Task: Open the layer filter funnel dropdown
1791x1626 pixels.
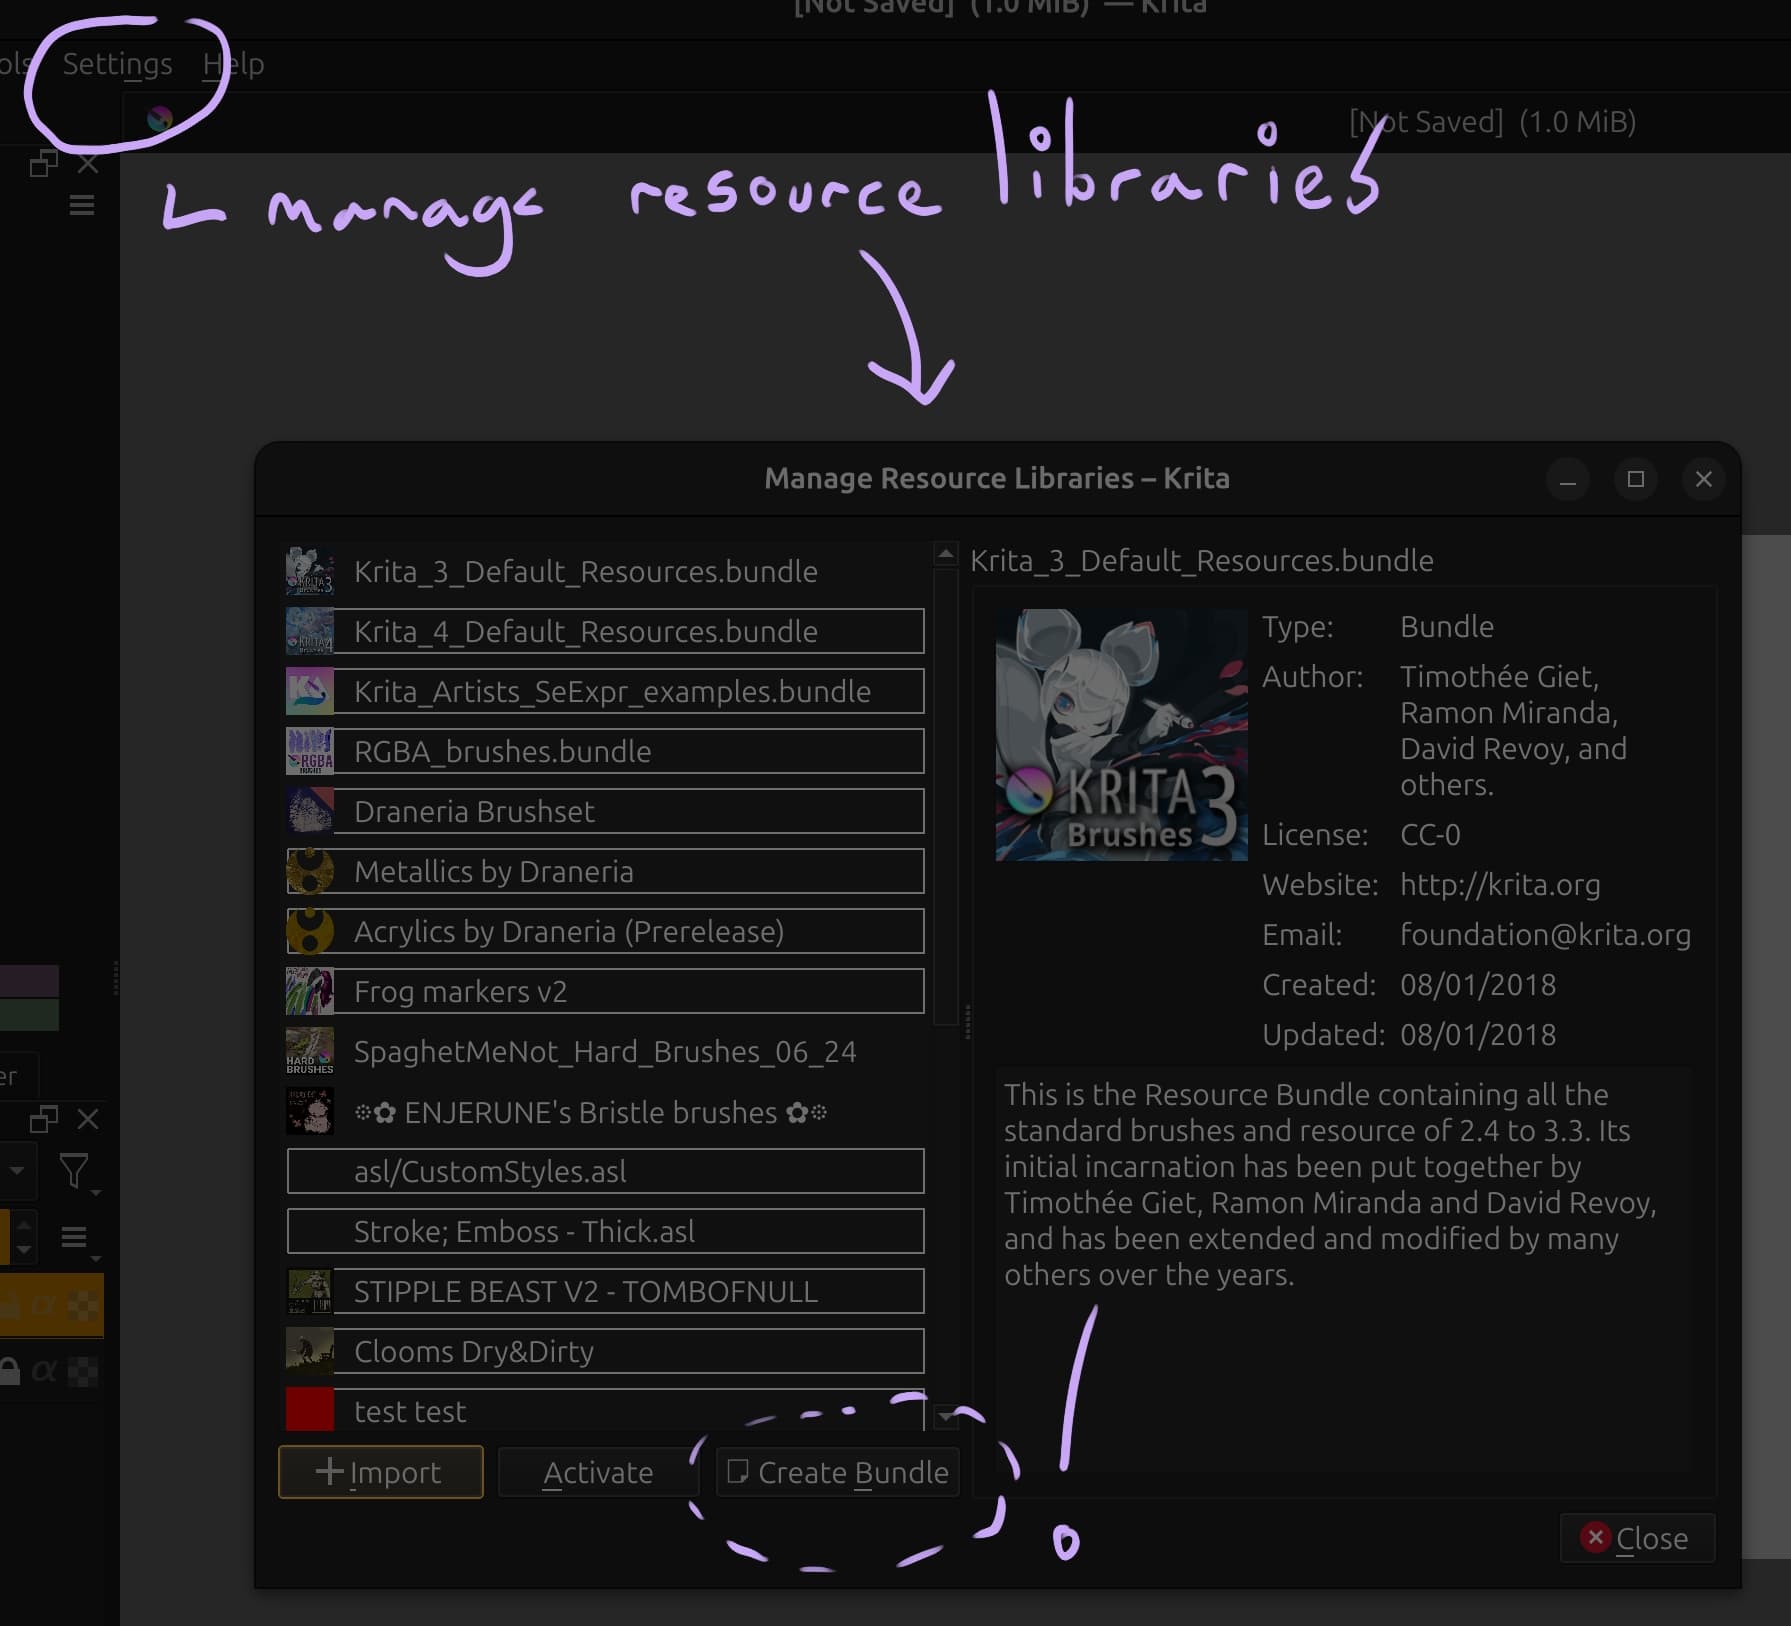Action: pyautogui.click(x=75, y=1172)
